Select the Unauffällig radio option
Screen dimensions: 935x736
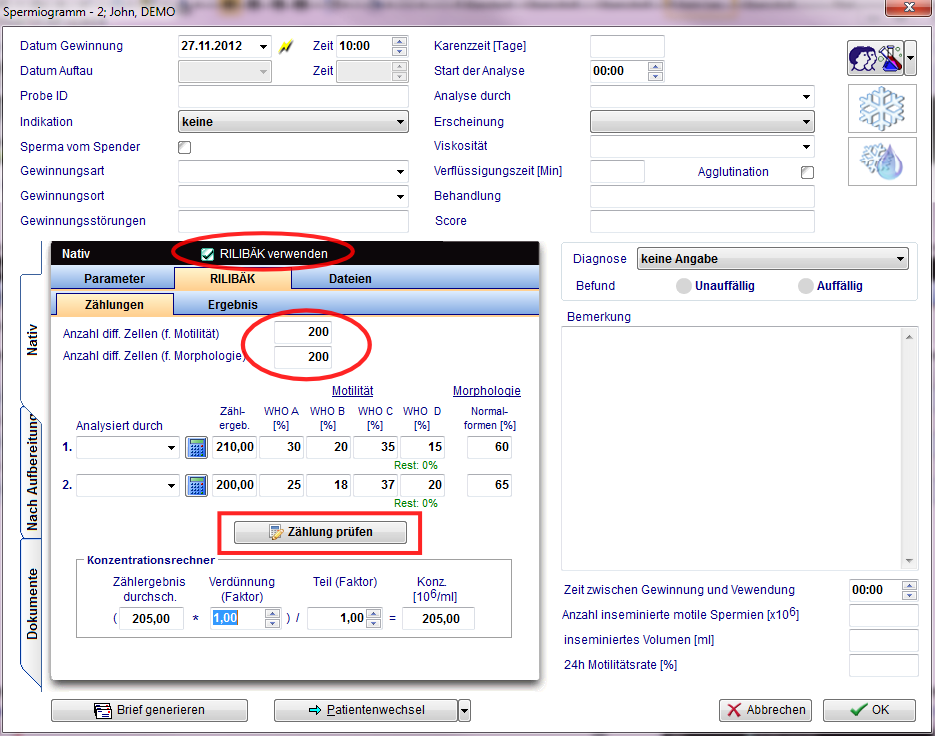(x=683, y=286)
